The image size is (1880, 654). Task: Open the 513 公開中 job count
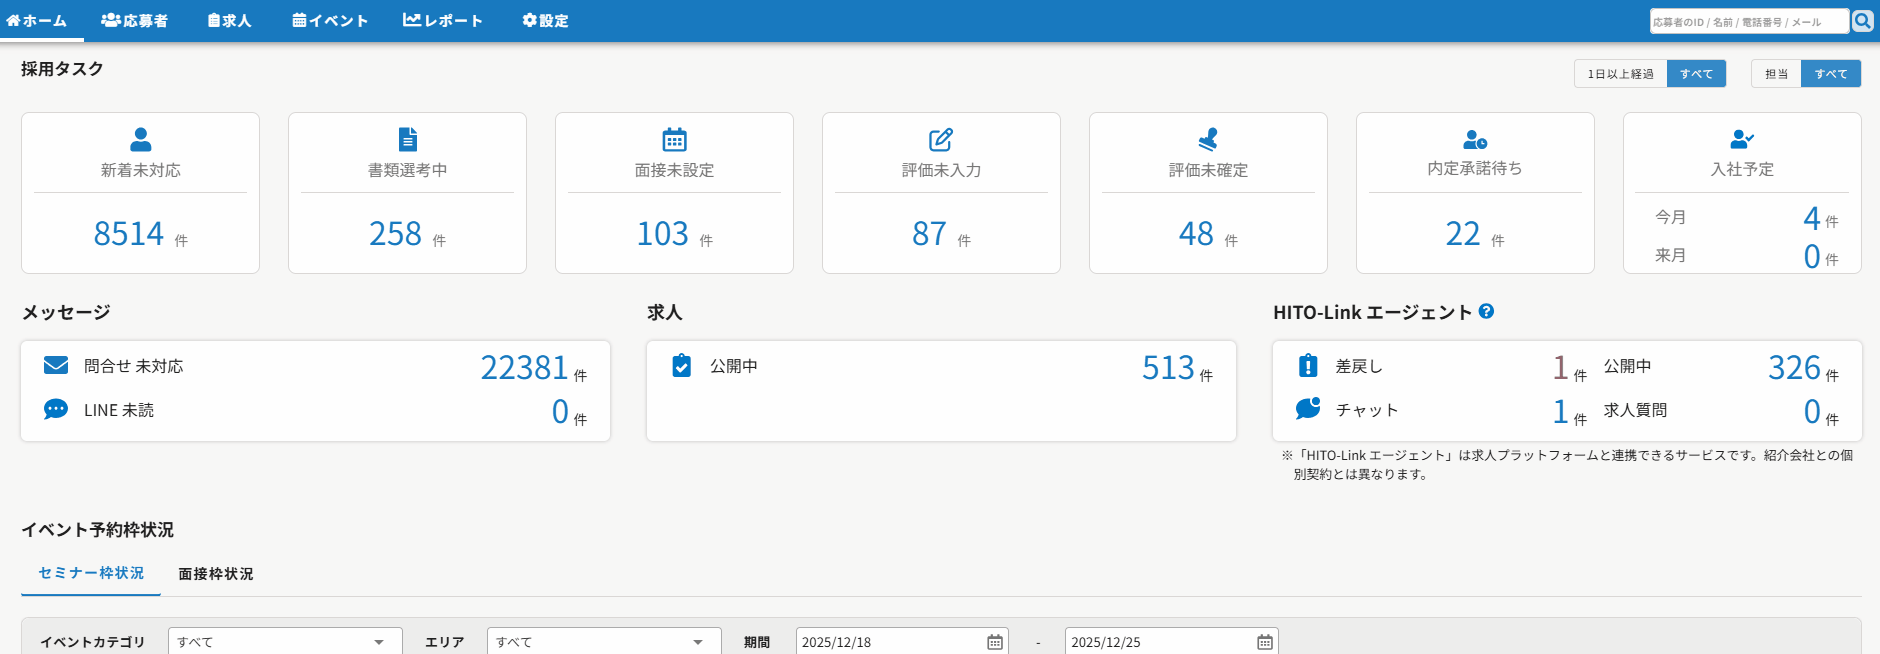(x=1168, y=368)
